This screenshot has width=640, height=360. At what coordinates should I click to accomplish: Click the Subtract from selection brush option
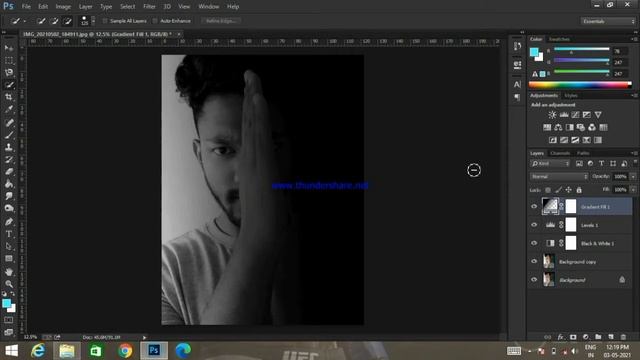pos(67,21)
